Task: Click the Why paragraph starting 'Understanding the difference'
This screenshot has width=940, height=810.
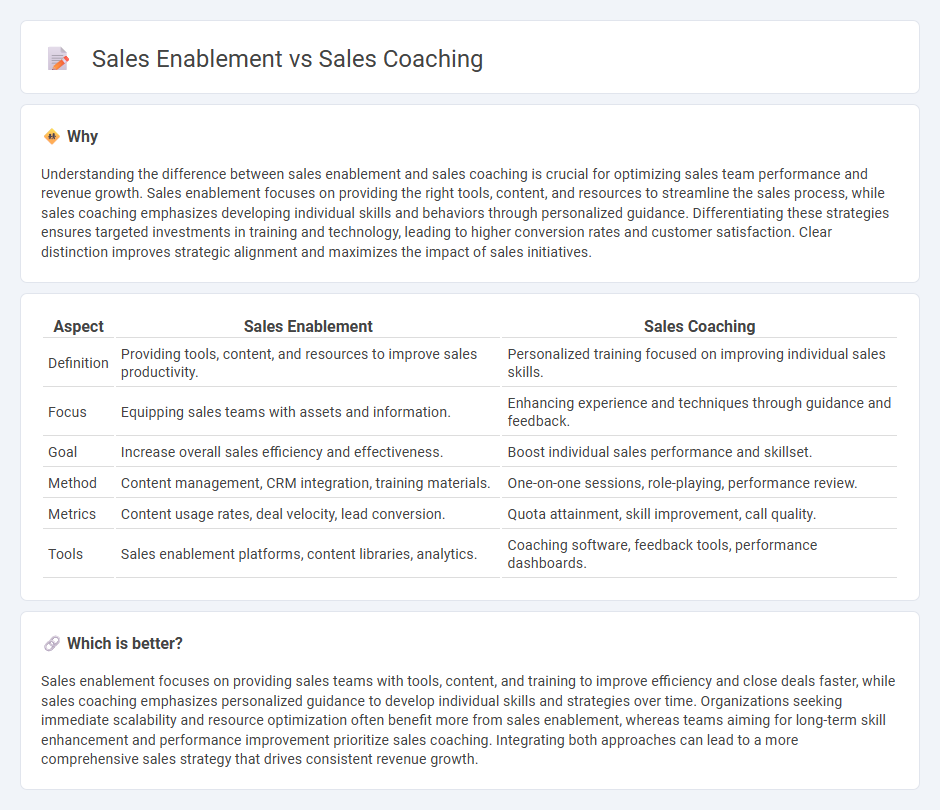Action: [x=465, y=213]
